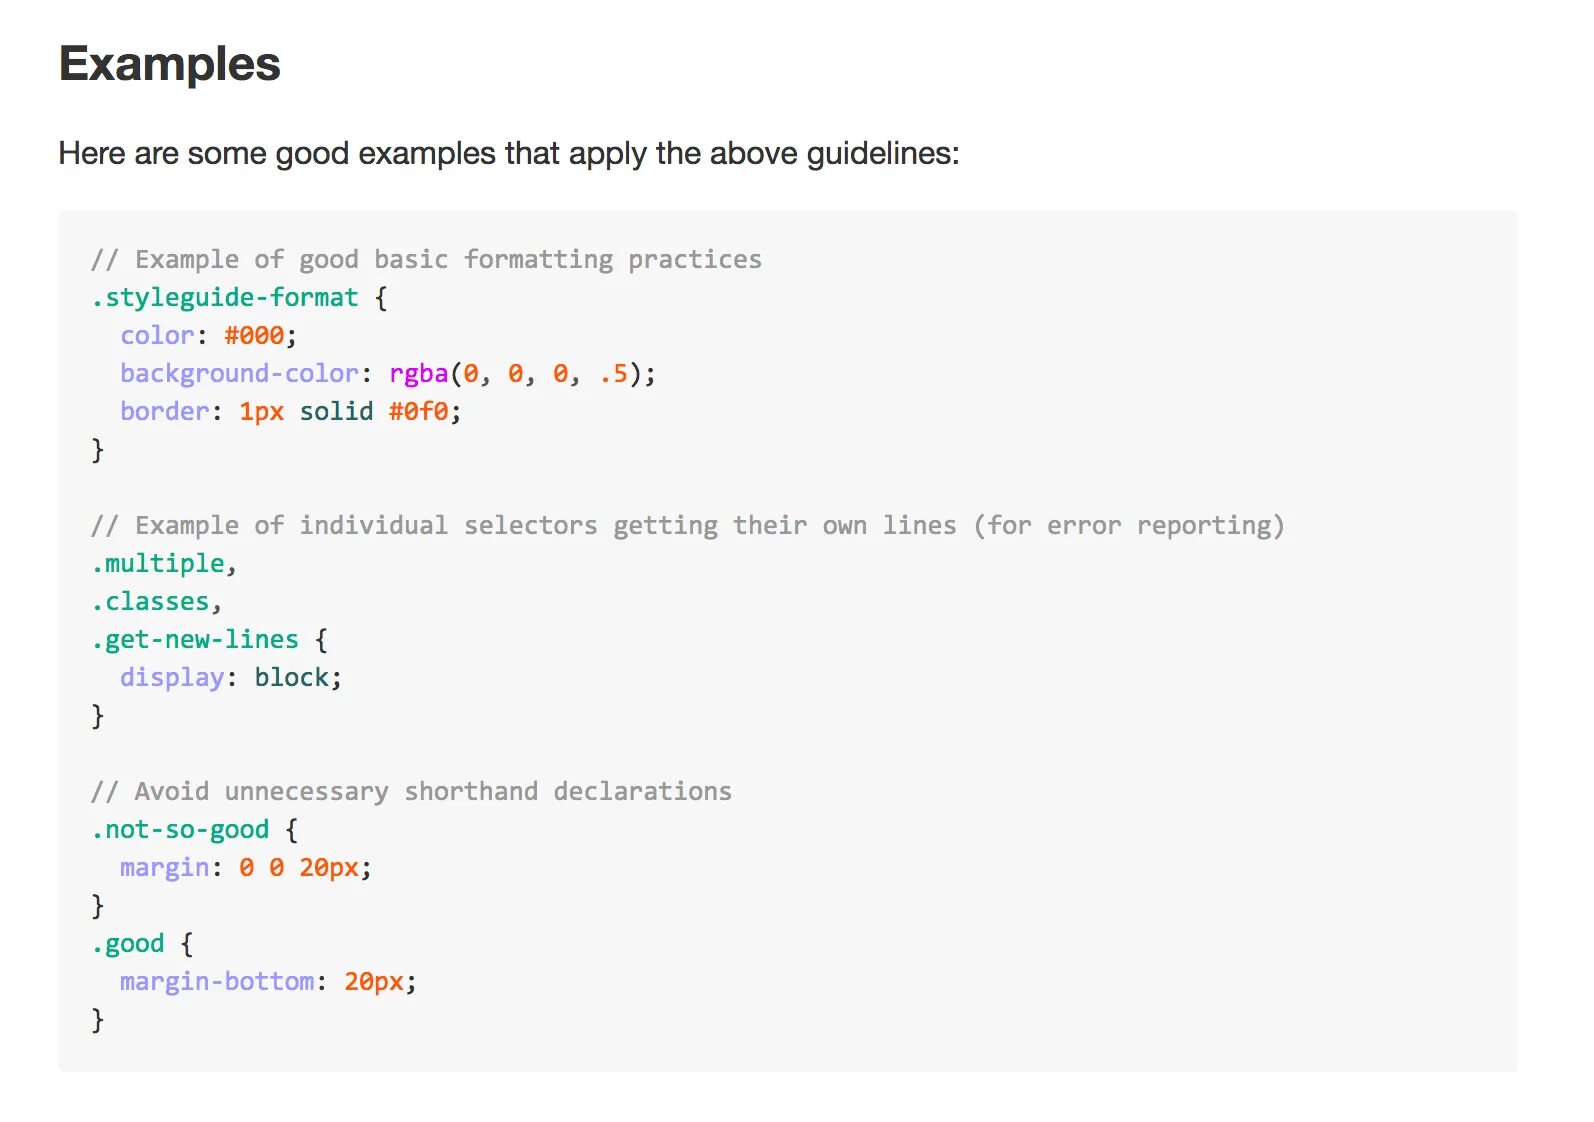Click the .5 alpha value
Image resolution: width=1594 pixels, height=1122 pixels.
click(614, 374)
